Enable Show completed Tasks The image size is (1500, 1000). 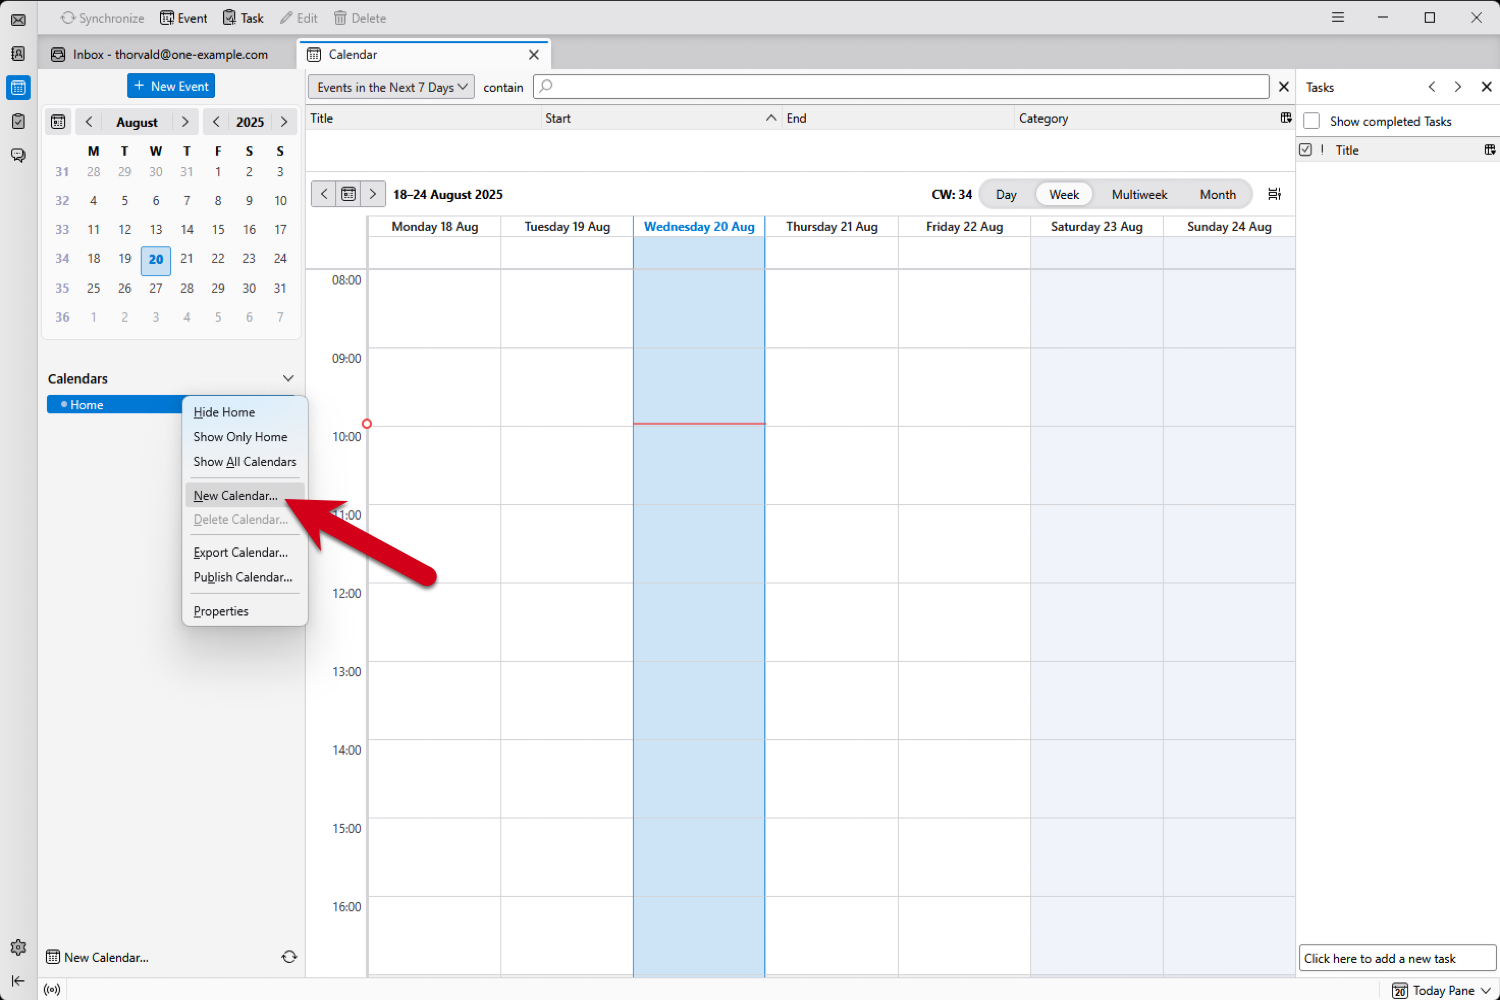click(x=1311, y=121)
